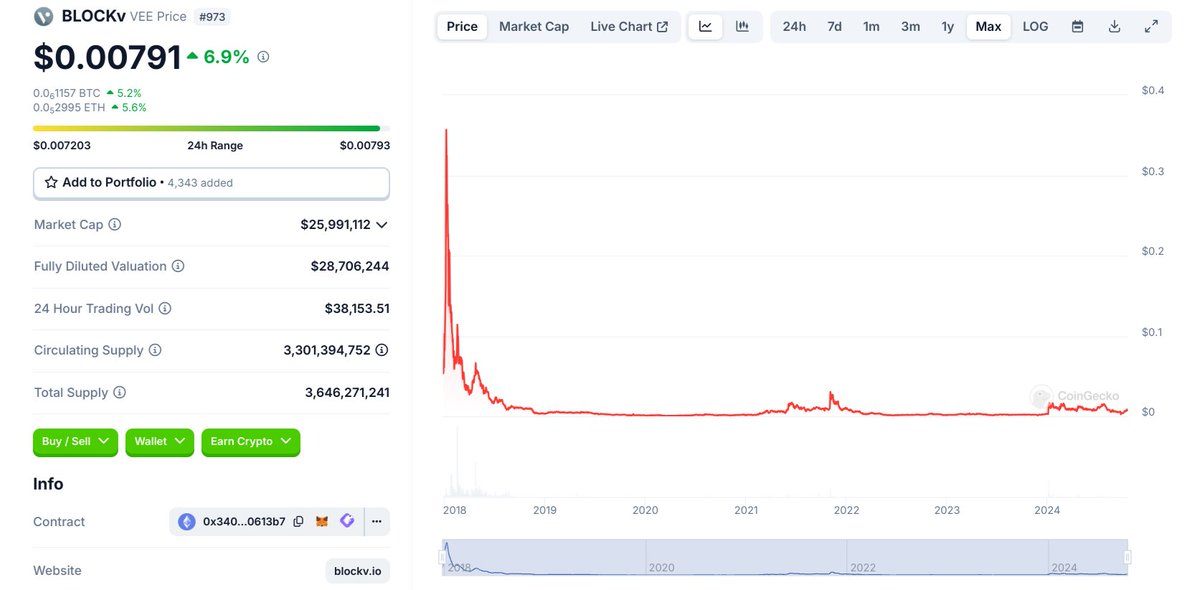Open the Earn Crypto dropdown
The height and width of the screenshot is (590, 1200).
251,442
